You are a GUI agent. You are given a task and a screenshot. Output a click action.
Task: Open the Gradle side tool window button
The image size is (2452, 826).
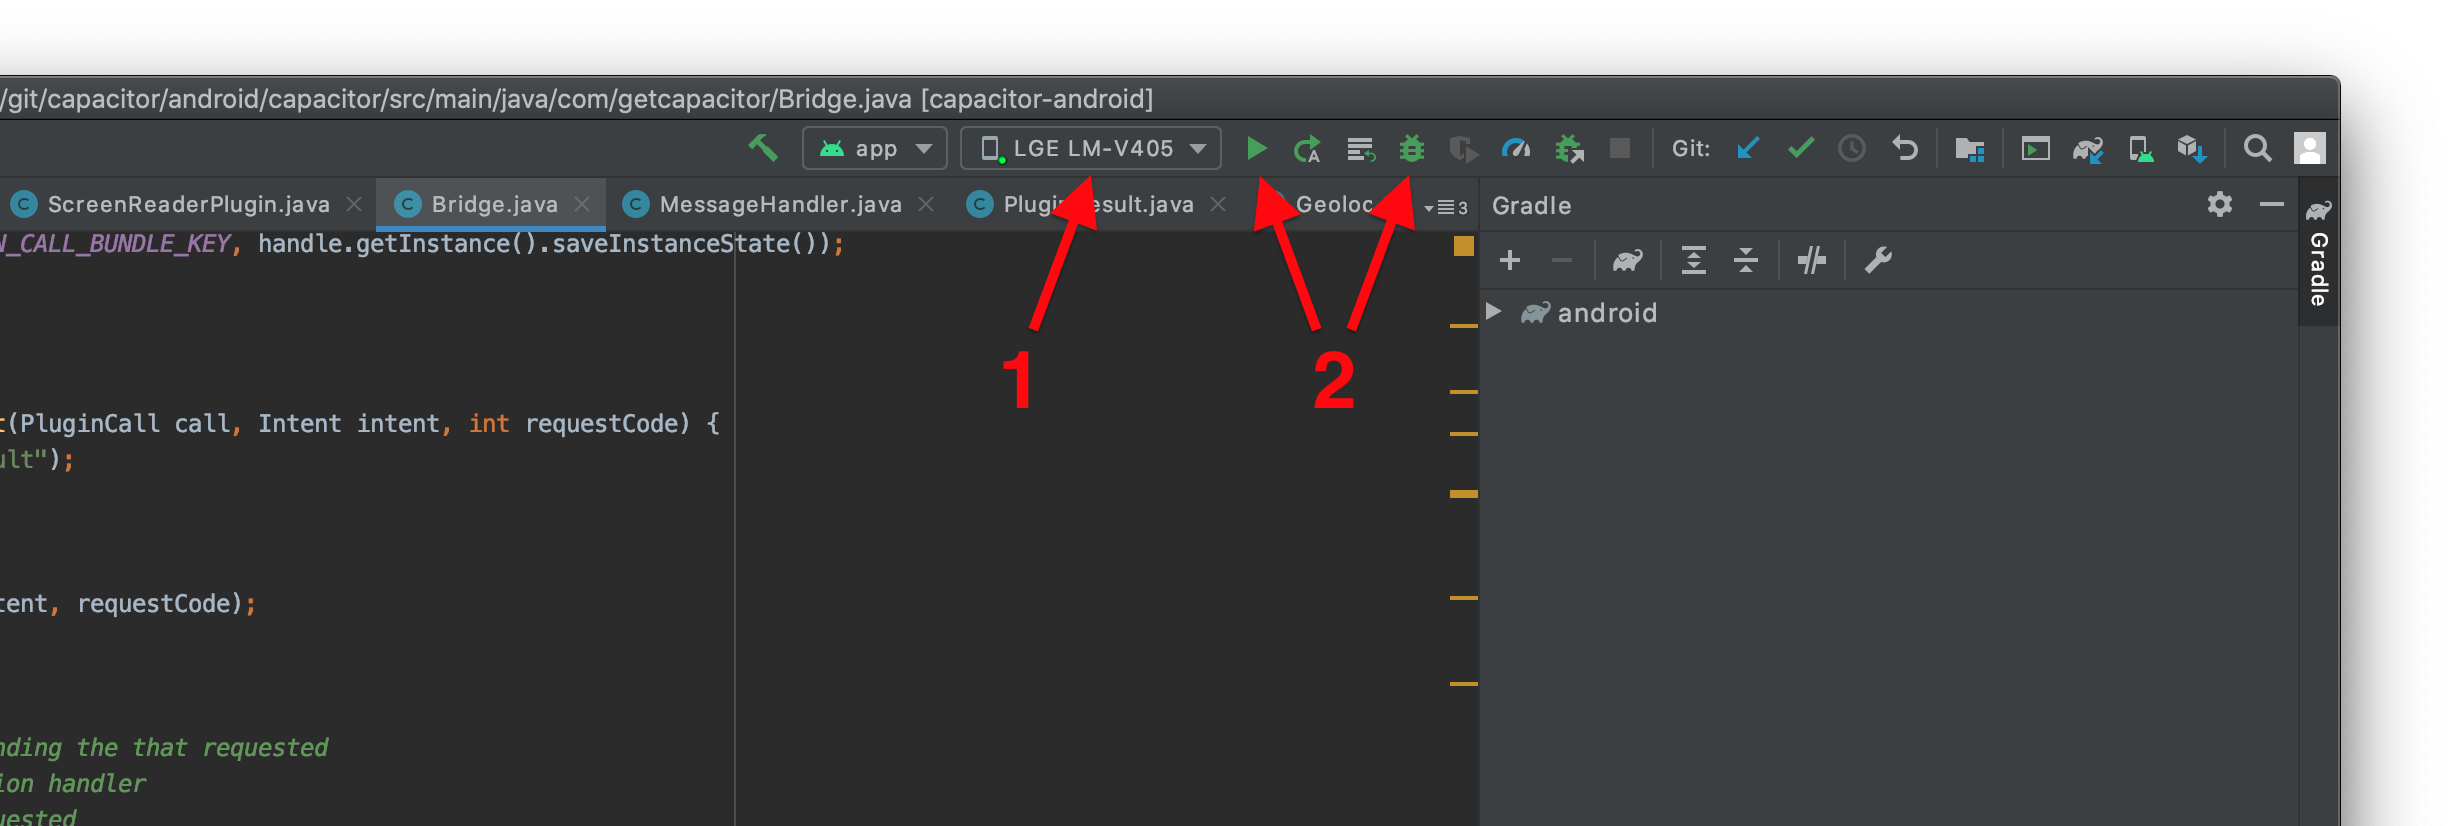pos(2318,255)
